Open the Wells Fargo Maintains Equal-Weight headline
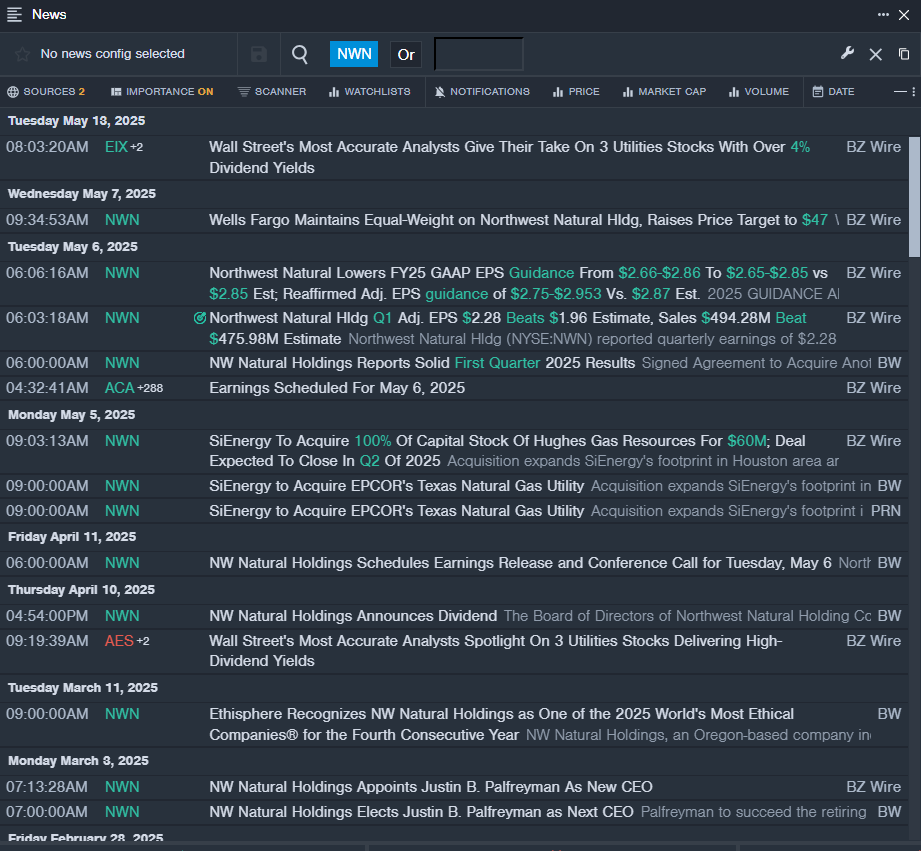The image size is (921, 851). coord(518,220)
